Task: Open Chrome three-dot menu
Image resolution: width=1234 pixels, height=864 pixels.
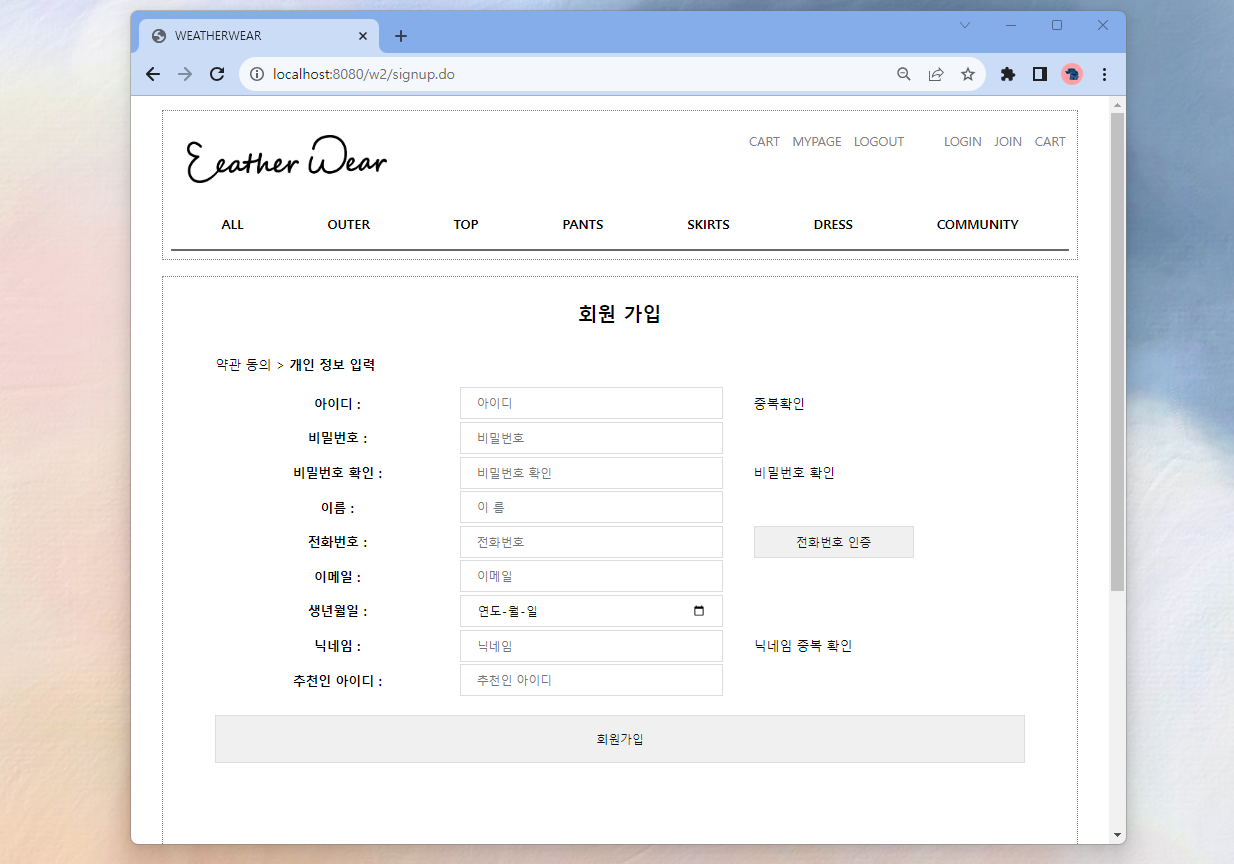Action: [1104, 74]
